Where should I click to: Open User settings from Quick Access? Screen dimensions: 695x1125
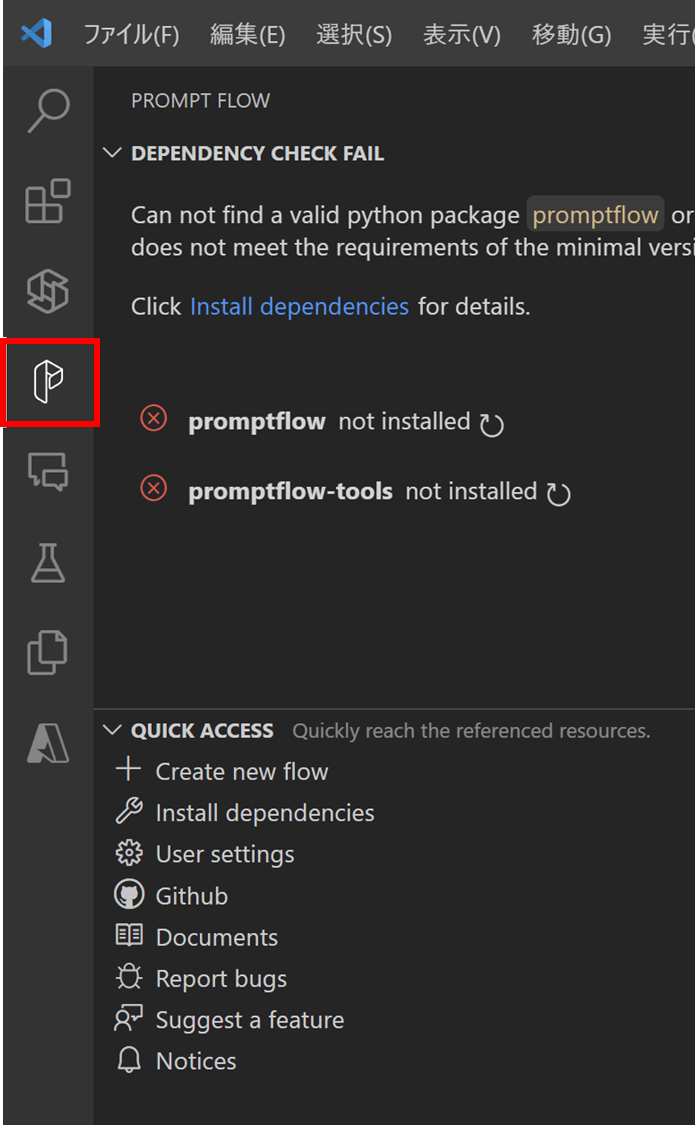(224, 855)
